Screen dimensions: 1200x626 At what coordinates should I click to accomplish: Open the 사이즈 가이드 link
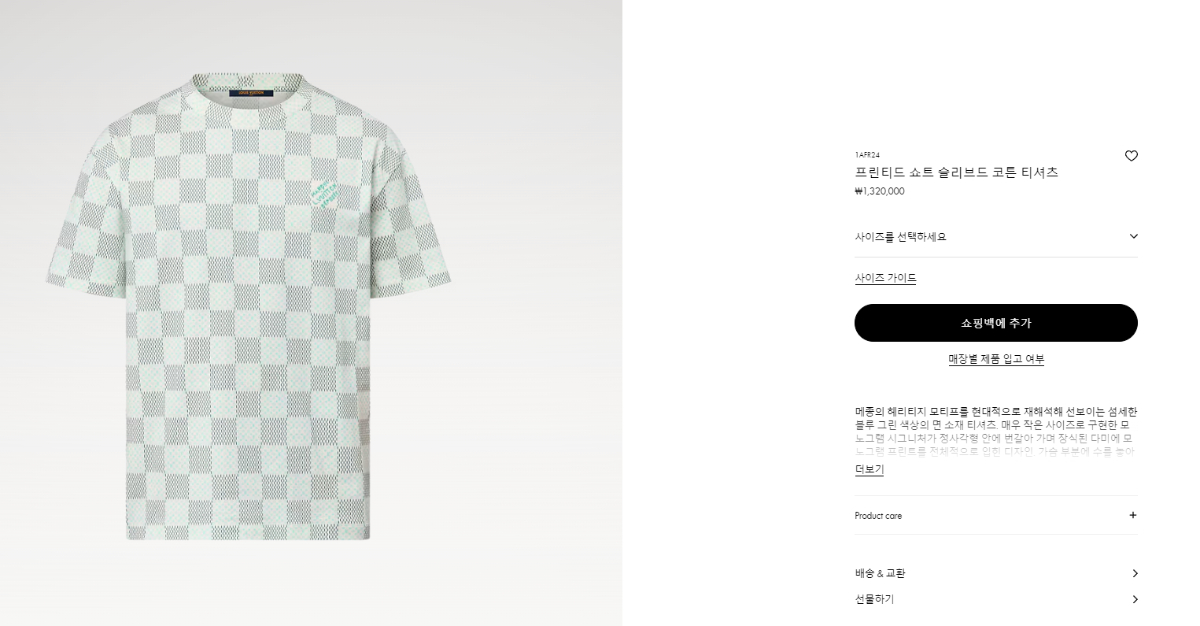pyautogui.click(x=885, y=278)
